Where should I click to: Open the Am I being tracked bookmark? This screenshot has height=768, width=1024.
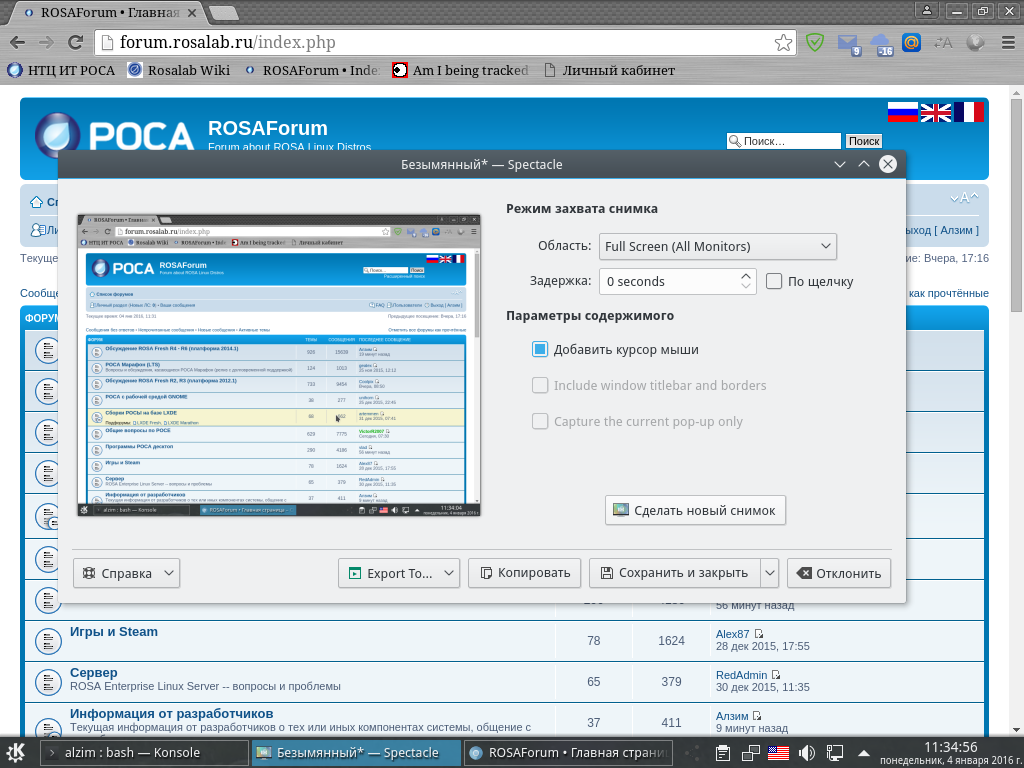pos(461,71)
